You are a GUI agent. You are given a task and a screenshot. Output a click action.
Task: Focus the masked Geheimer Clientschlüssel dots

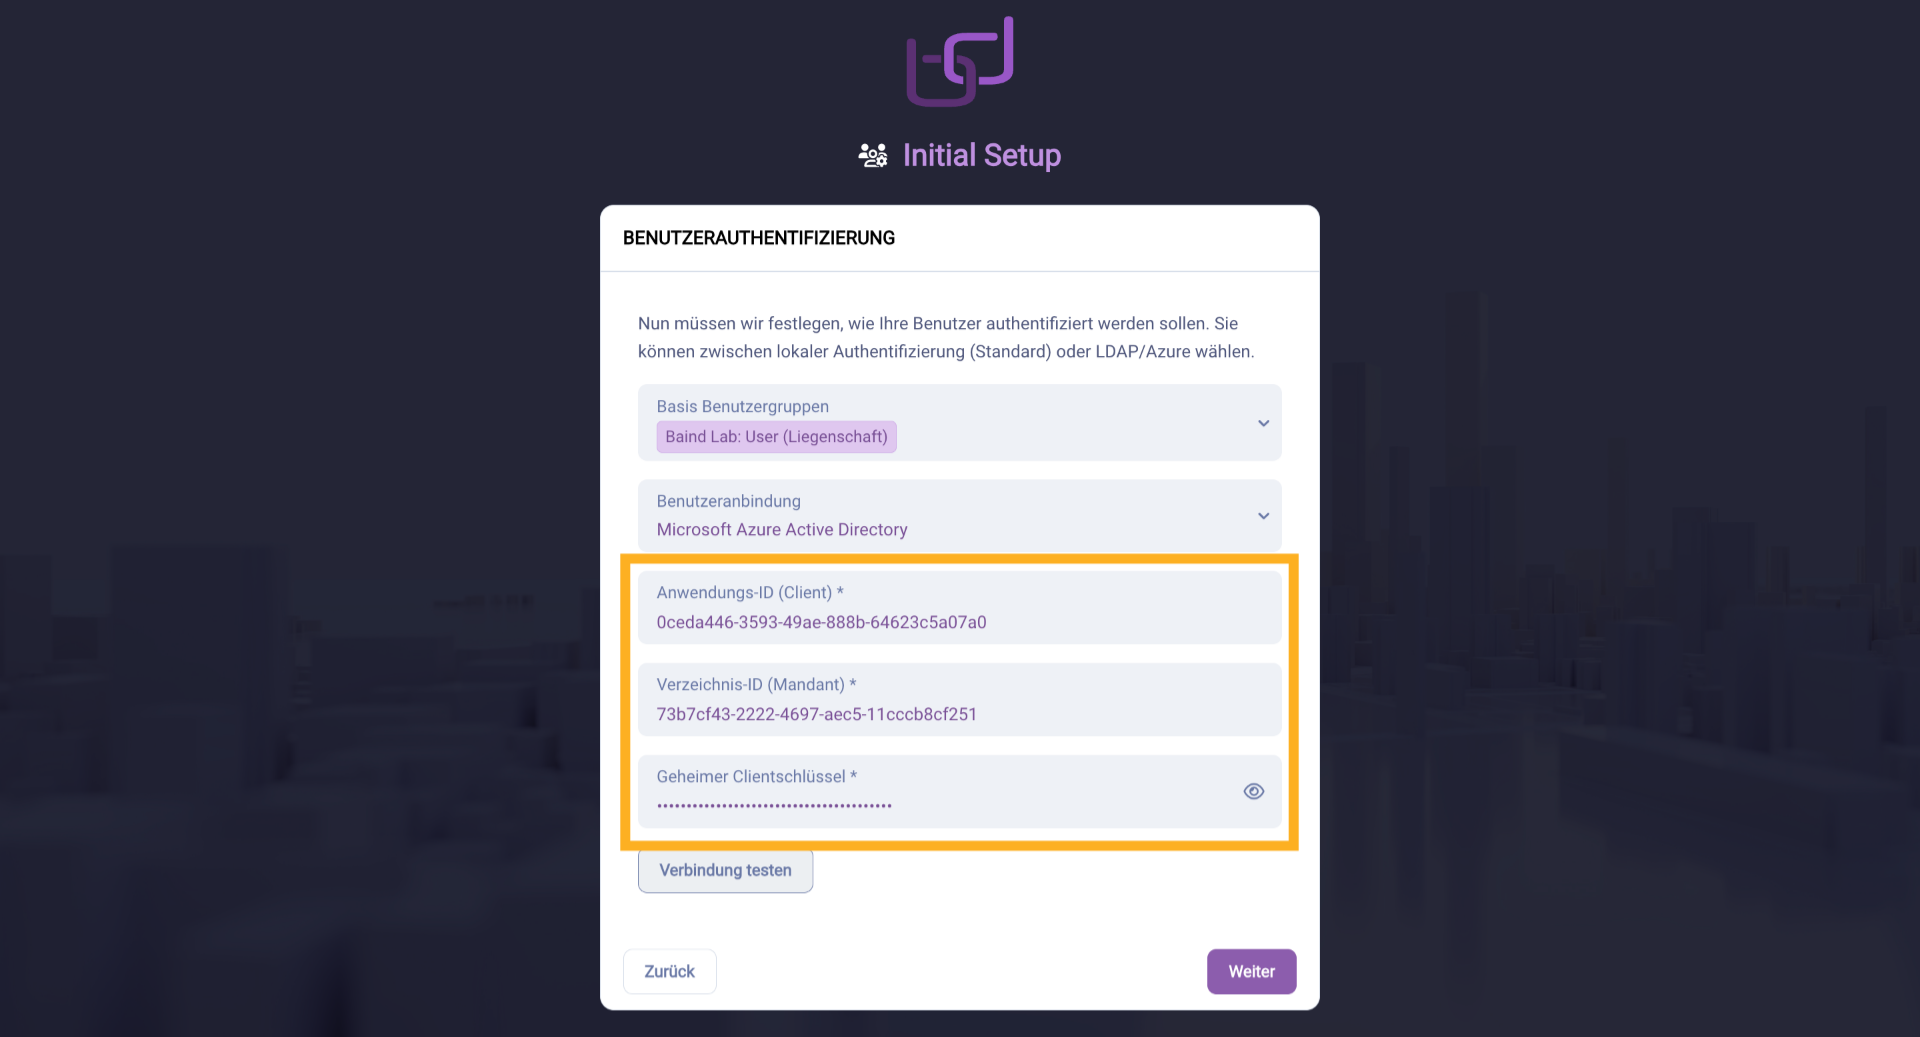pyautogui.click(x=774, y=805)
